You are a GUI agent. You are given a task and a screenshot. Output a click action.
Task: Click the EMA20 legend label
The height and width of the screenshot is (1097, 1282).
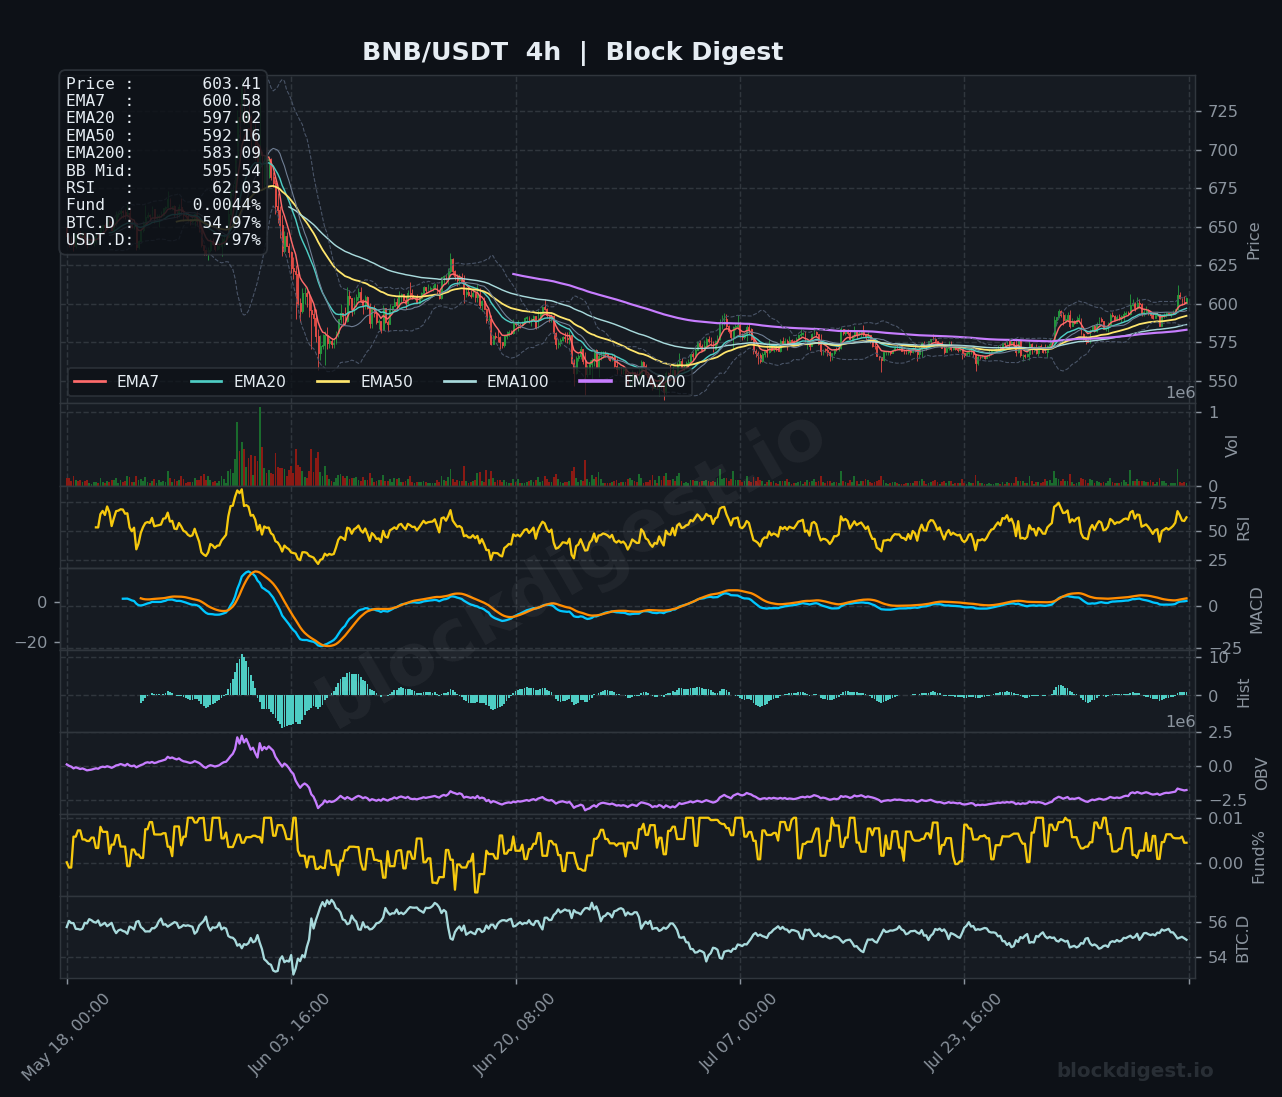[259, 382]
